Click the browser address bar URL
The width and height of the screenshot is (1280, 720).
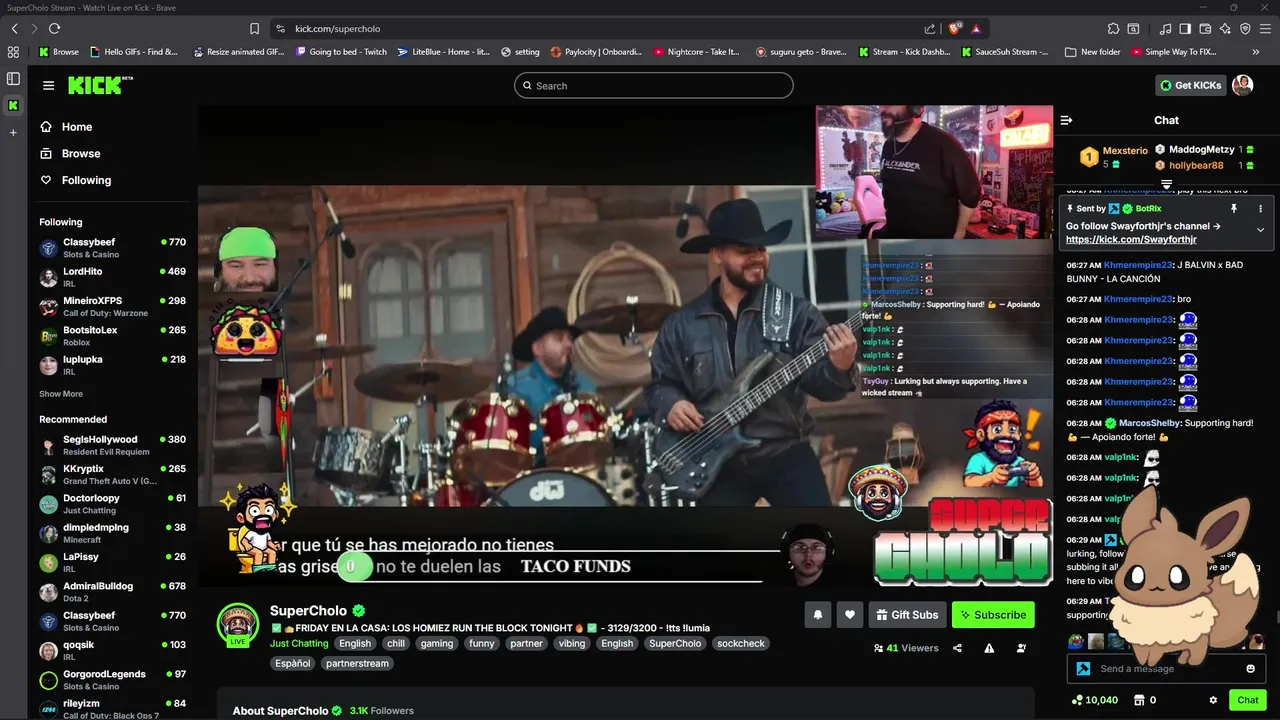click(337, 28)
